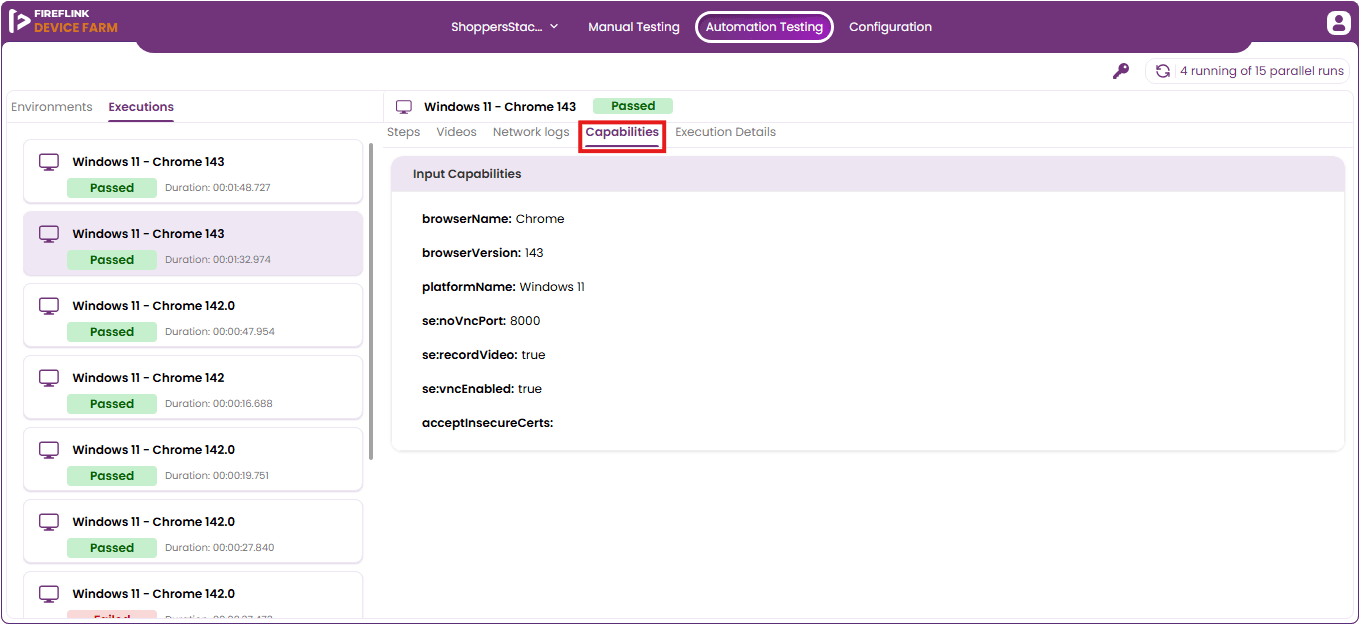Open the user profile icon

1338,23
